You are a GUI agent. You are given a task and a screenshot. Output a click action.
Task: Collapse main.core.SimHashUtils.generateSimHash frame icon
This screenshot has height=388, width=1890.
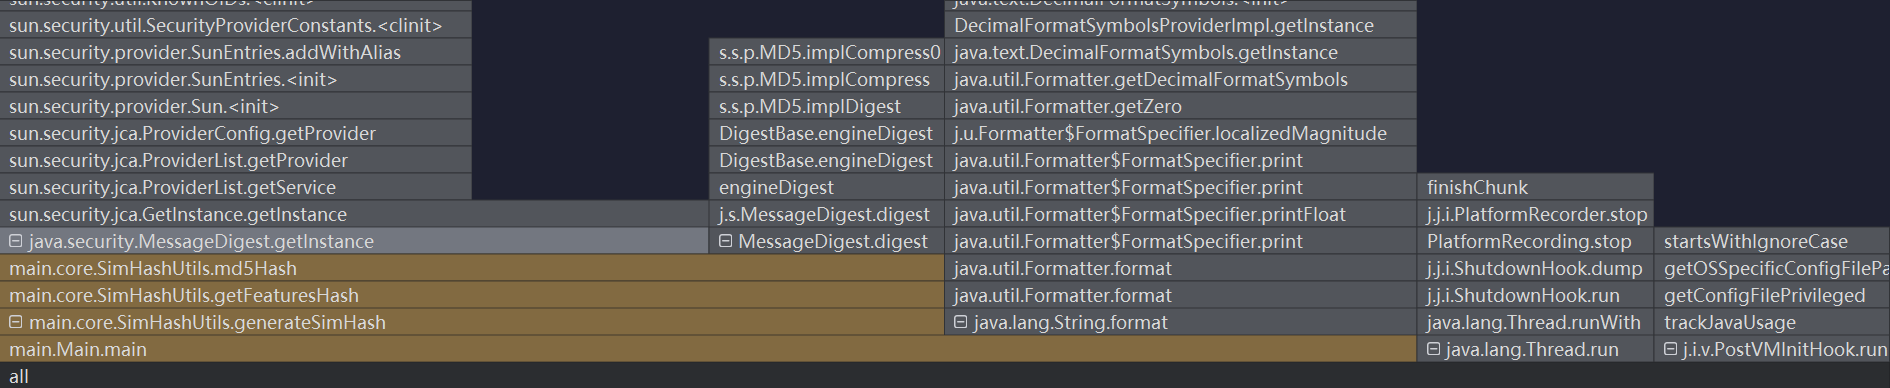[16, 322]
